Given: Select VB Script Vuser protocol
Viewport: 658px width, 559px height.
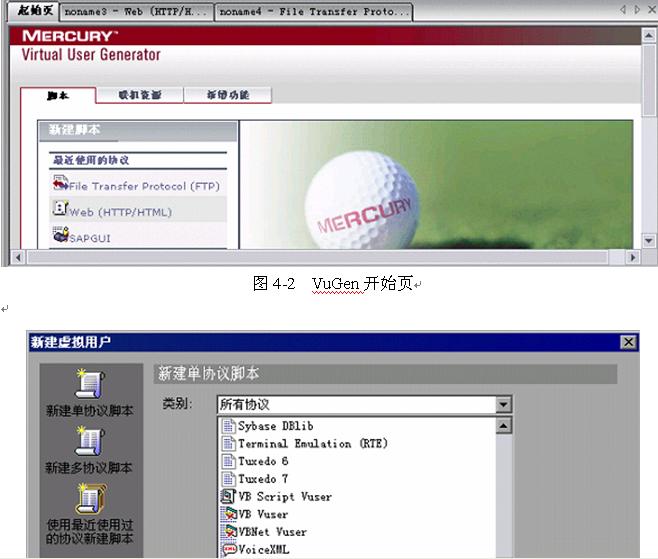Looking at the screenshot, I should [x=285, y=496].
